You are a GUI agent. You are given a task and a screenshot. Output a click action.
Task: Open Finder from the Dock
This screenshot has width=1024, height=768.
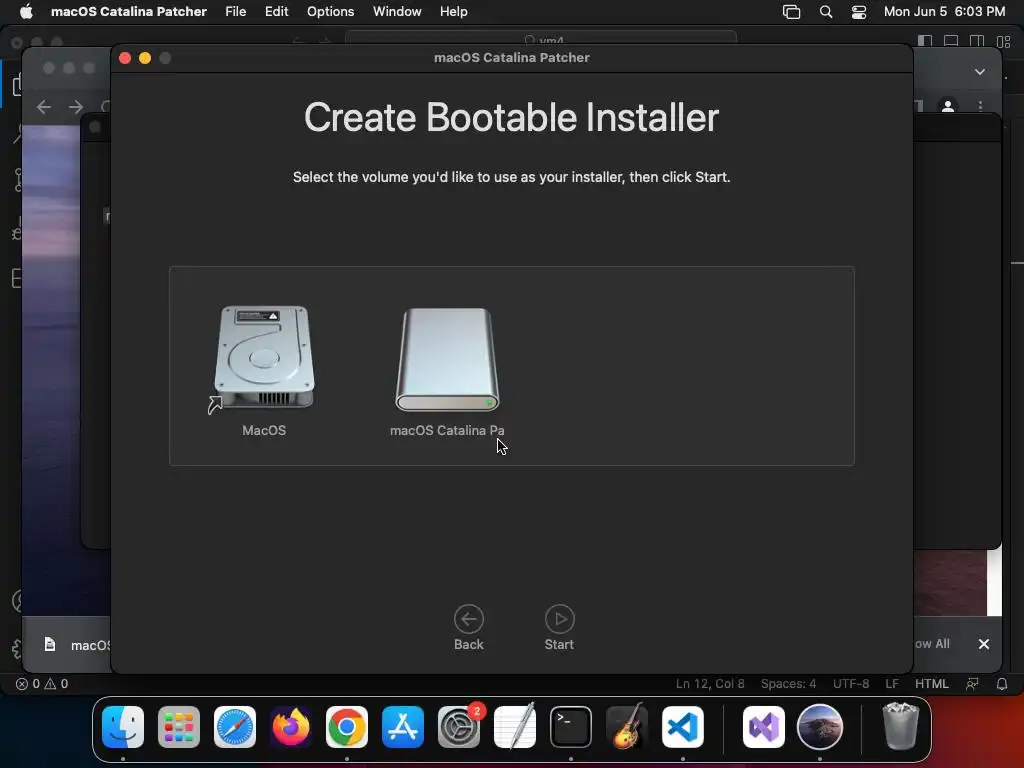point(123,727)
